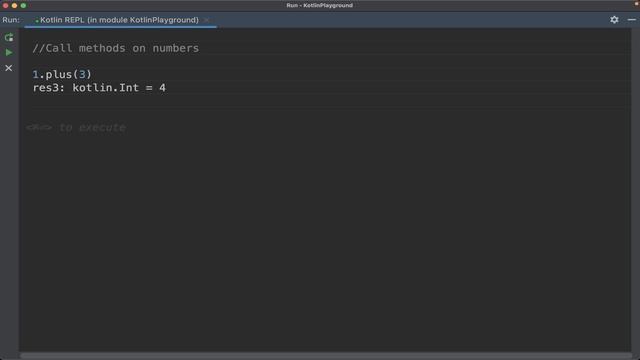The height and width of the screenshot is (360, 640).
Task: Click the REPL input field placeholder
Action: (76, 127)
